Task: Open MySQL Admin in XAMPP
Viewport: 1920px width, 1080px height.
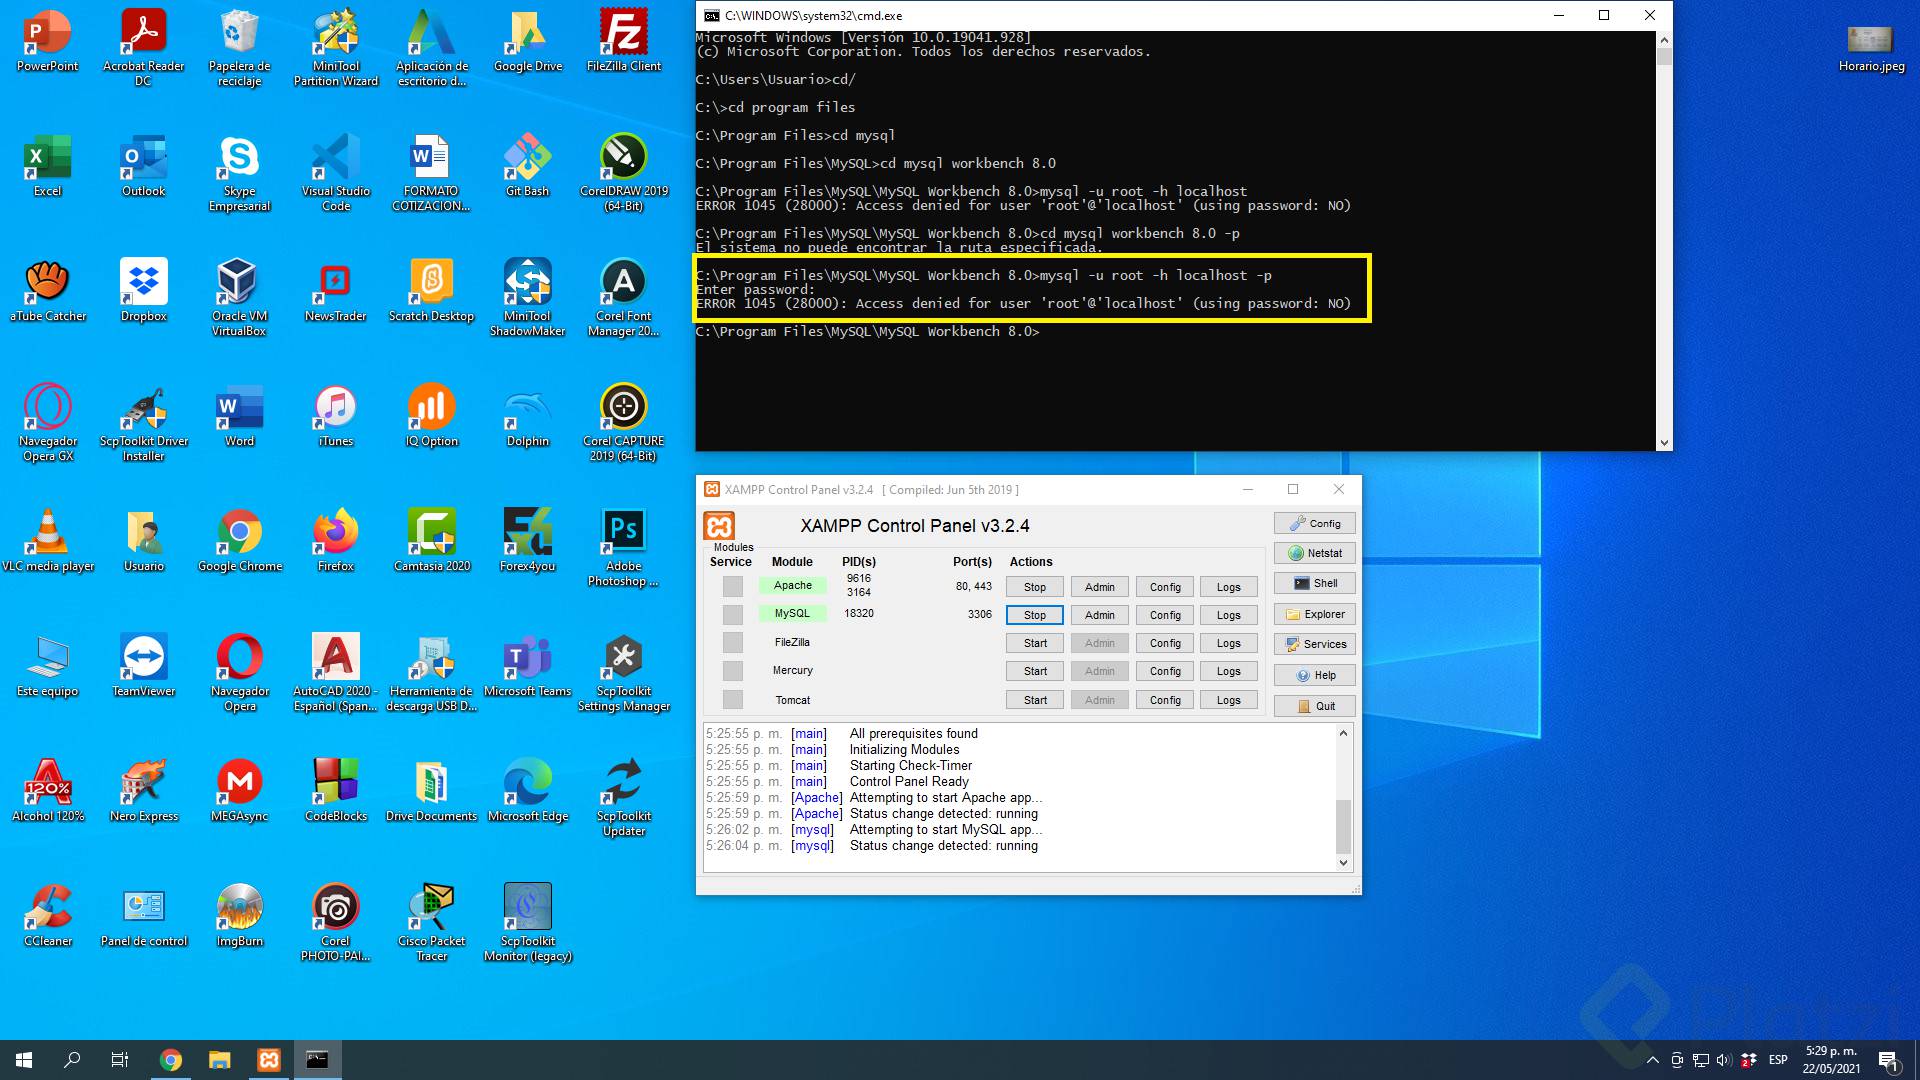Action: (x=1100, y=615)
